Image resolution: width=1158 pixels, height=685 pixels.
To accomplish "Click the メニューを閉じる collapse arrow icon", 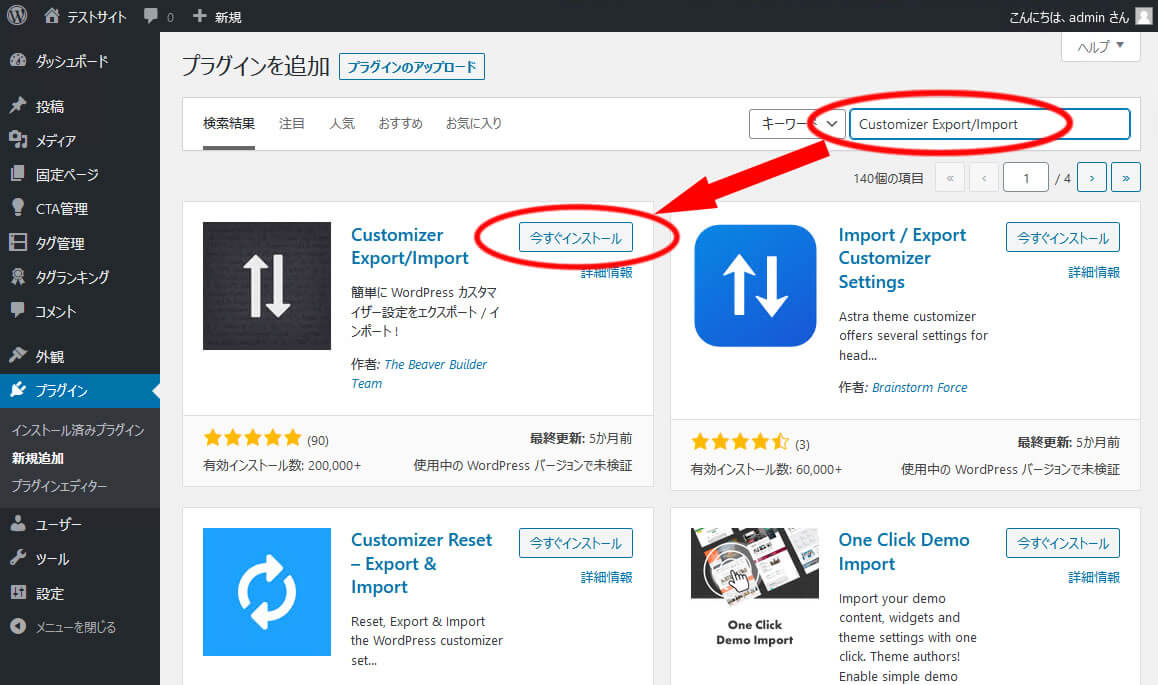I will click(18, 627).
